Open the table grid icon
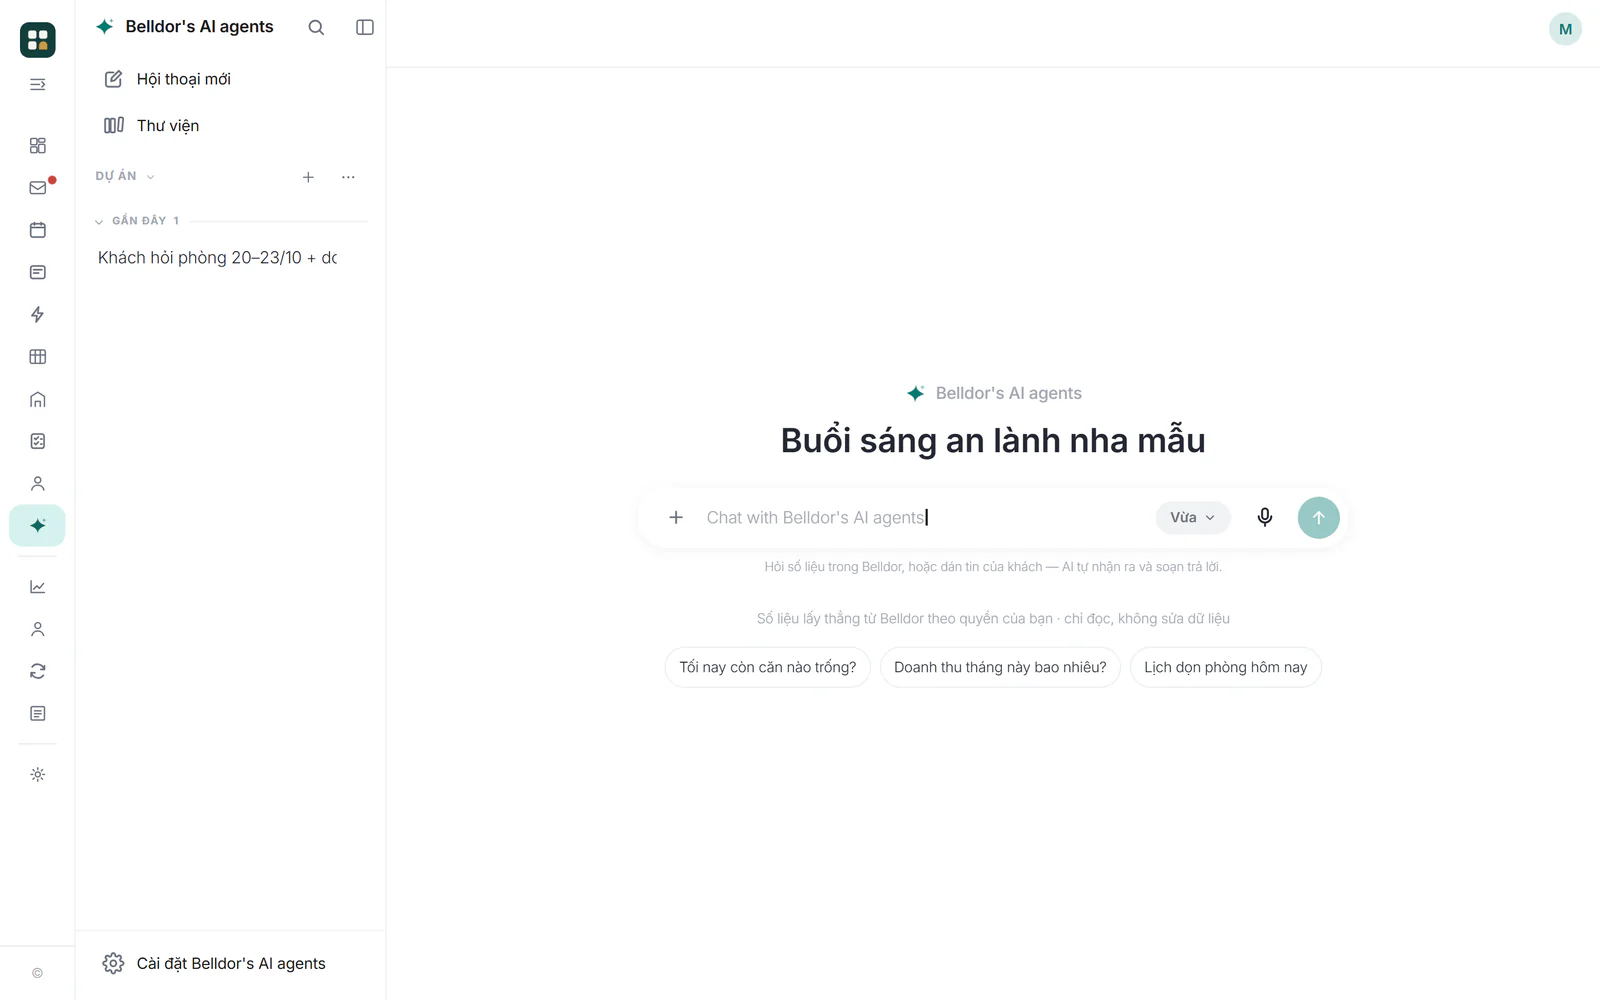 pyautogui.click(x=38, y=357)
